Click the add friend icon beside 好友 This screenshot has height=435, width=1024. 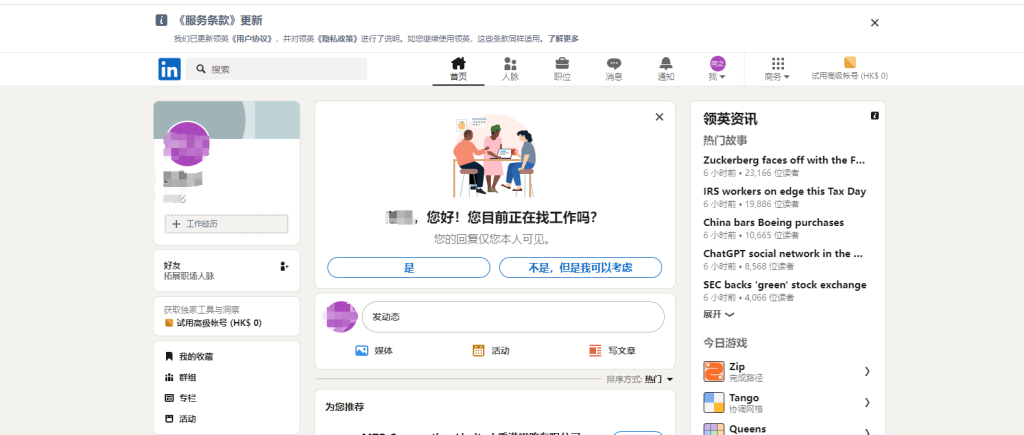(284, 266)
